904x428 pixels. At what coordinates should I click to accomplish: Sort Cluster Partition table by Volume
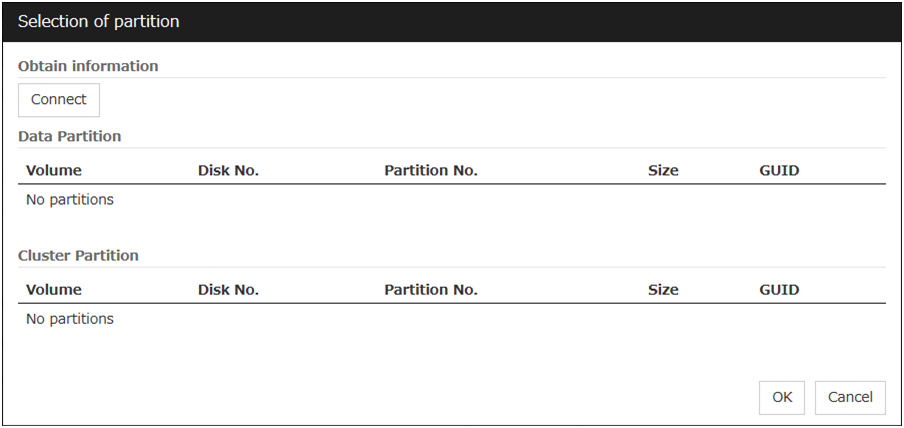click(54, 290)
